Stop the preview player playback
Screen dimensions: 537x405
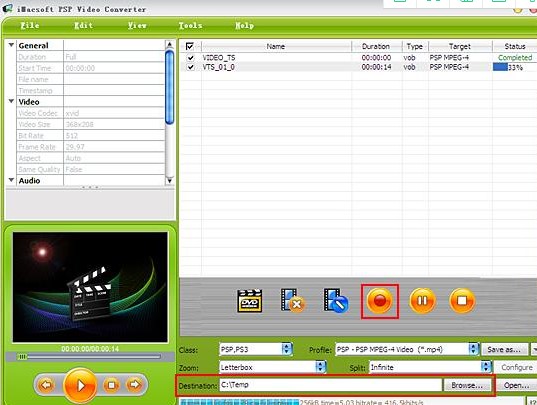[x=111, y=385]
